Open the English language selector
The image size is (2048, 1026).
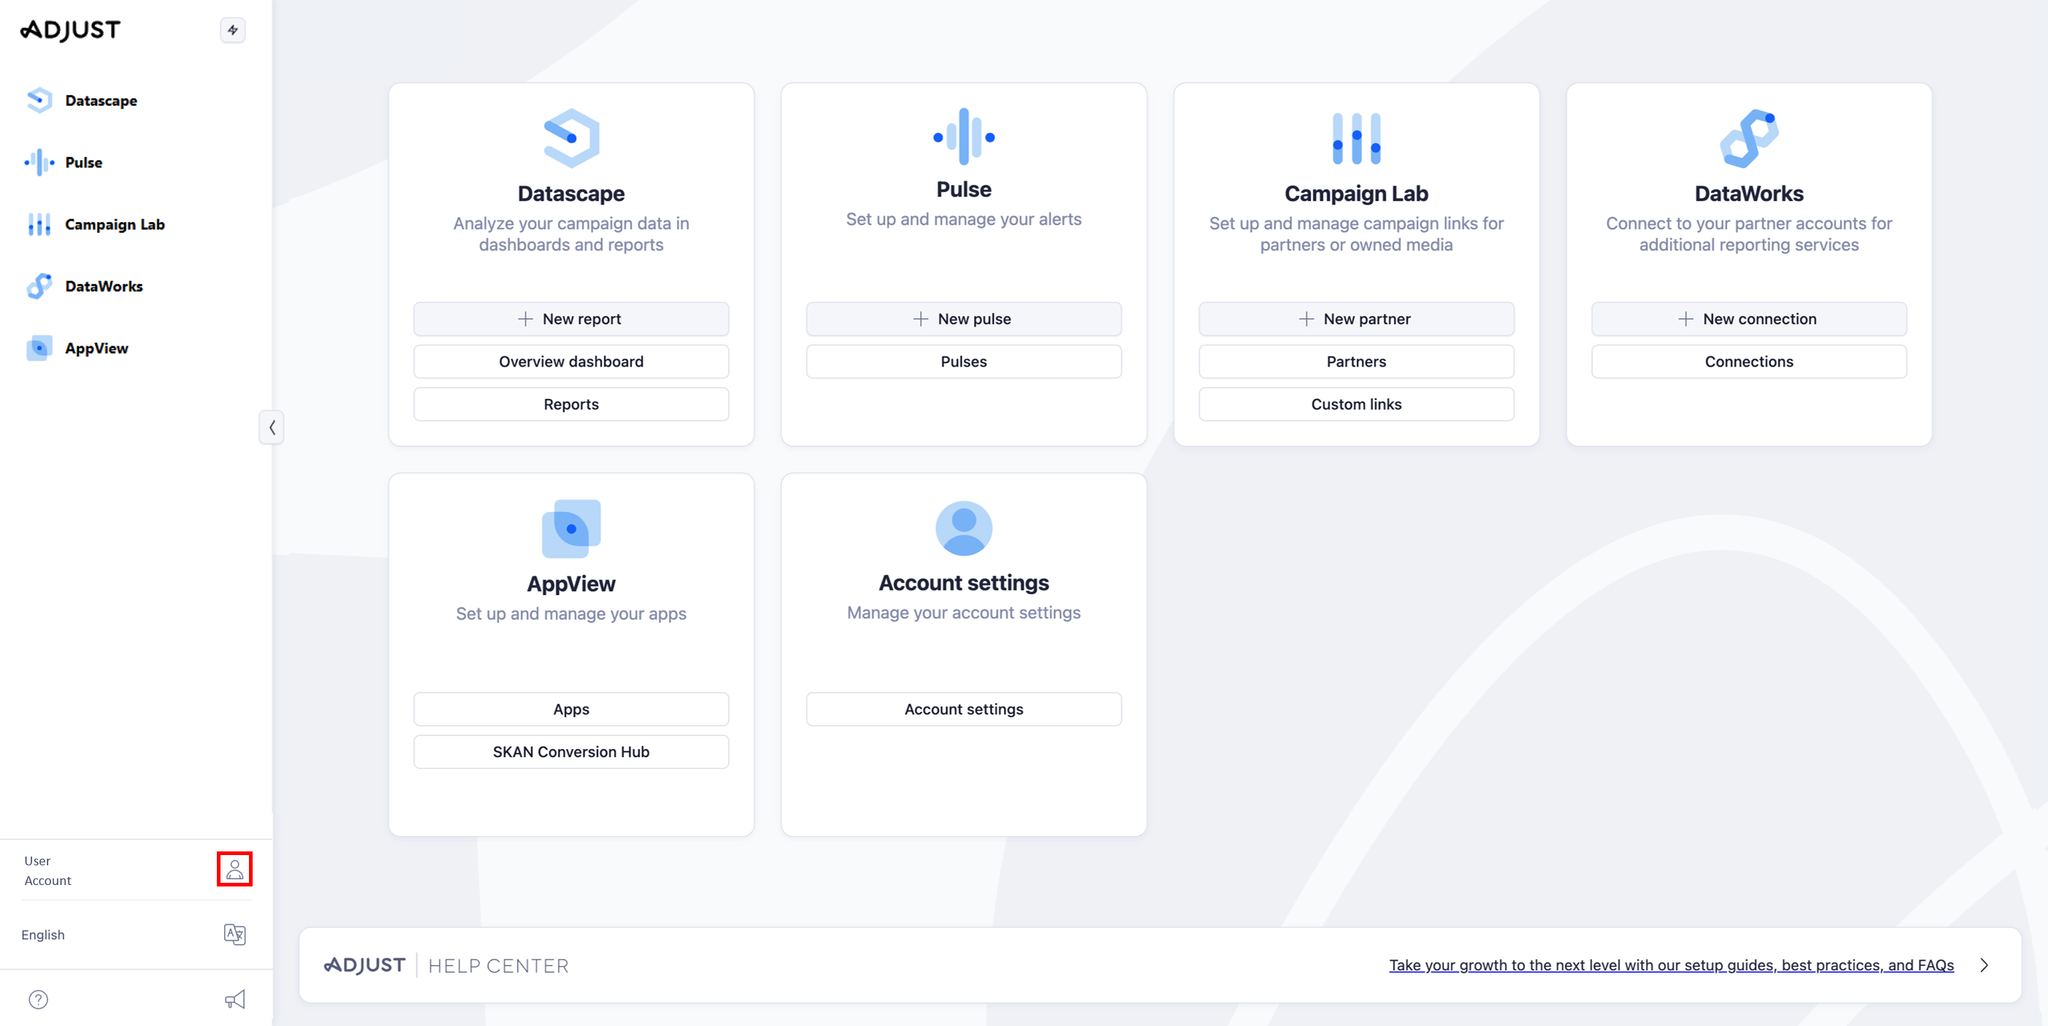click(x=135, y=934)
